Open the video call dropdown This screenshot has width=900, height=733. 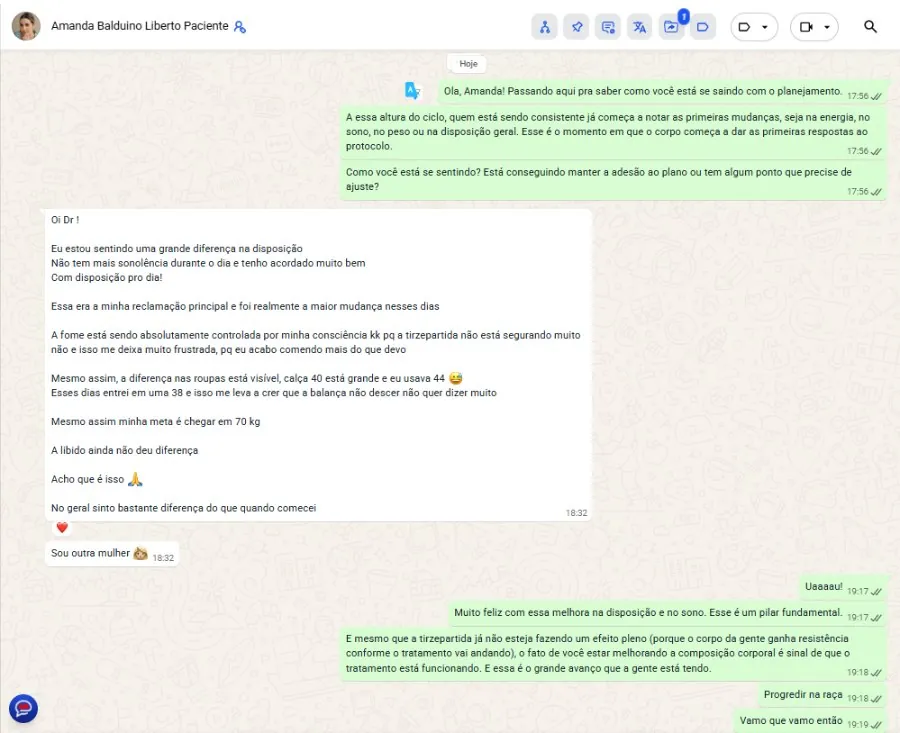coord(814,27)
